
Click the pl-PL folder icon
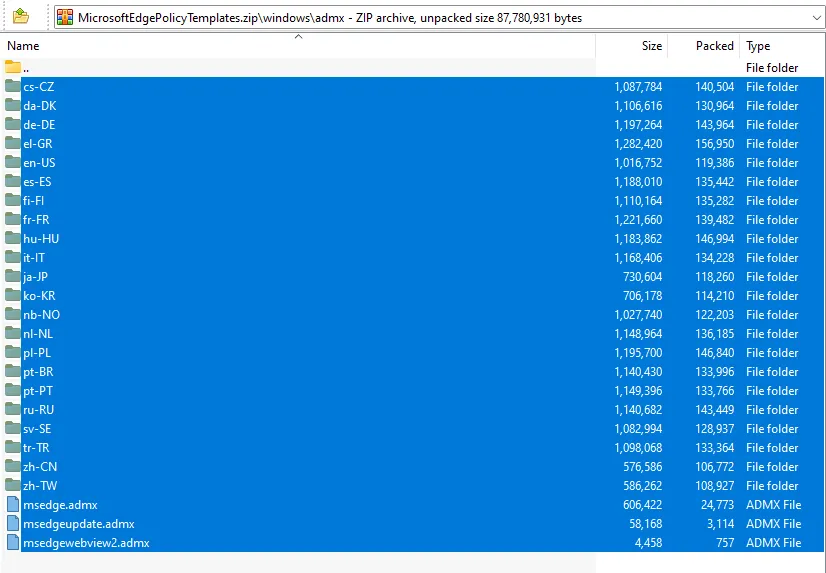click(x=13, y=352)
